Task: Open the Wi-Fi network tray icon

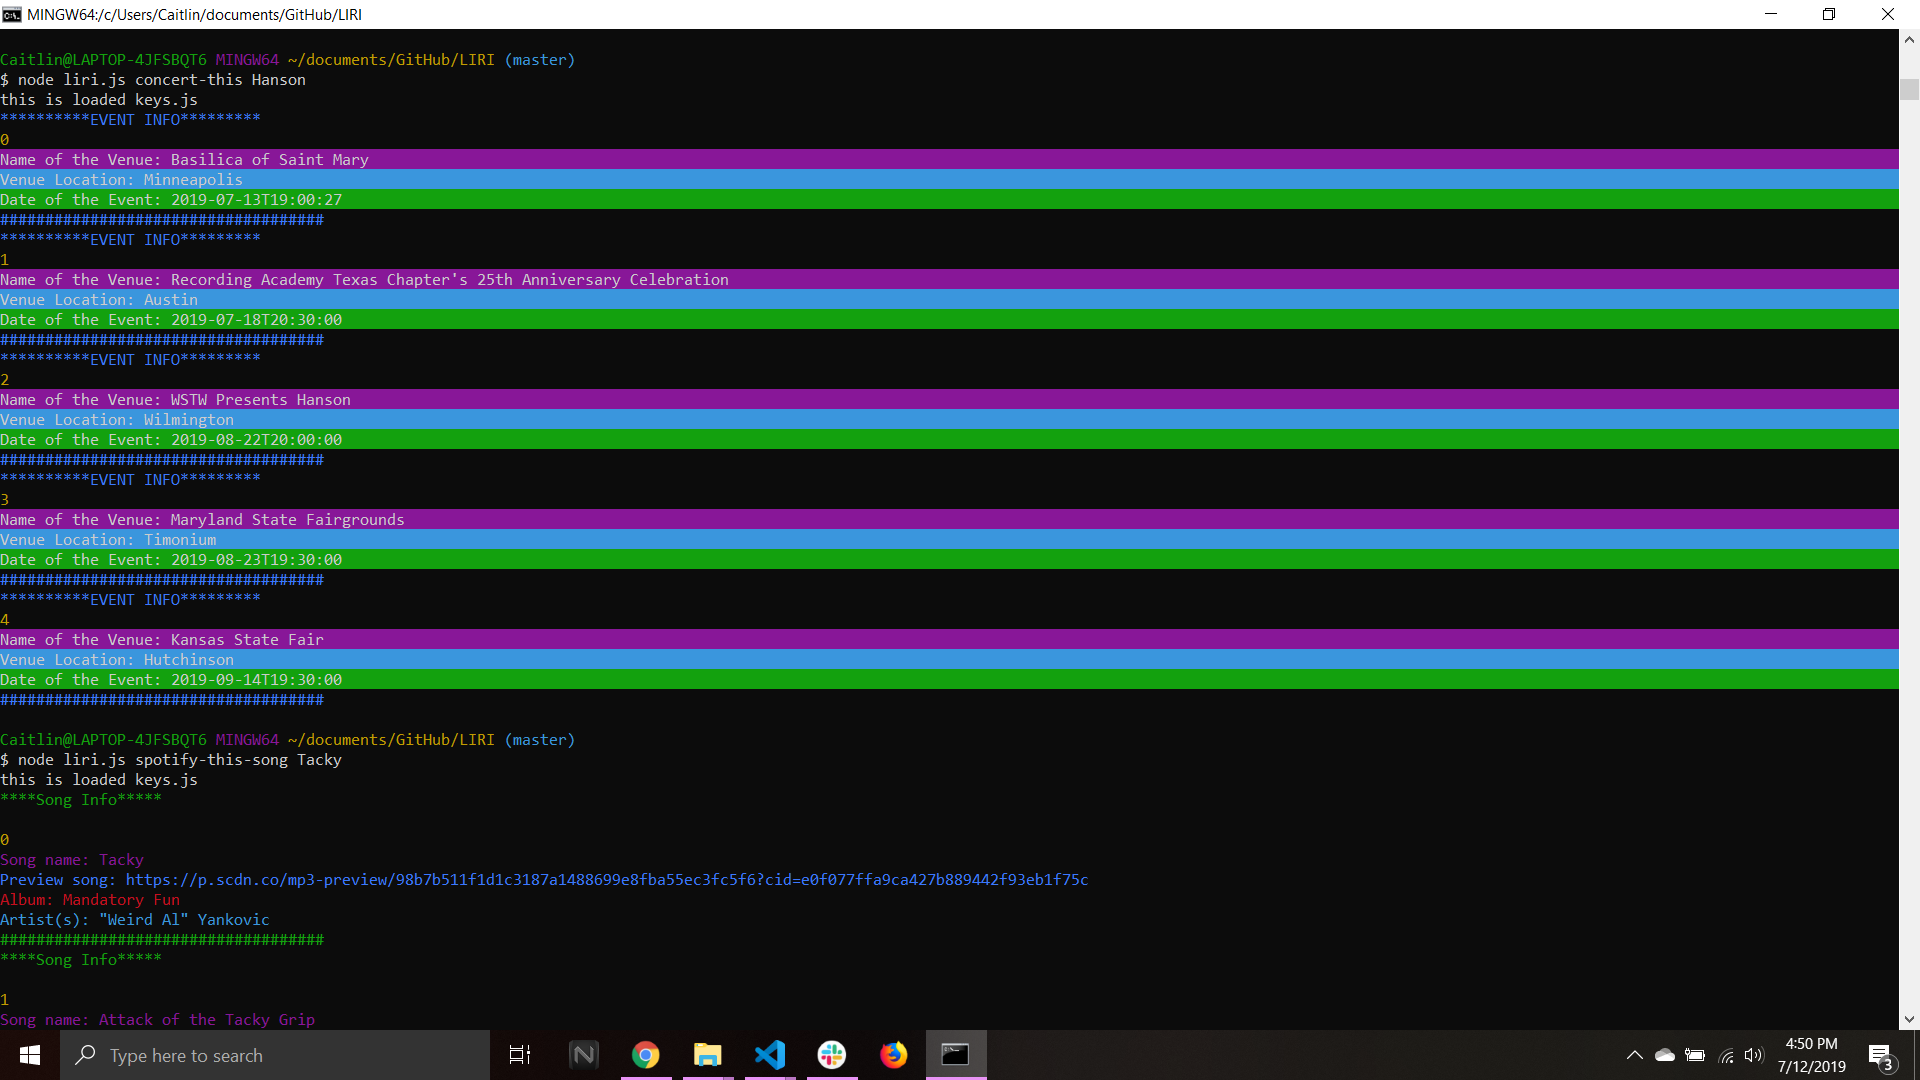Action: [1726, 1055]
